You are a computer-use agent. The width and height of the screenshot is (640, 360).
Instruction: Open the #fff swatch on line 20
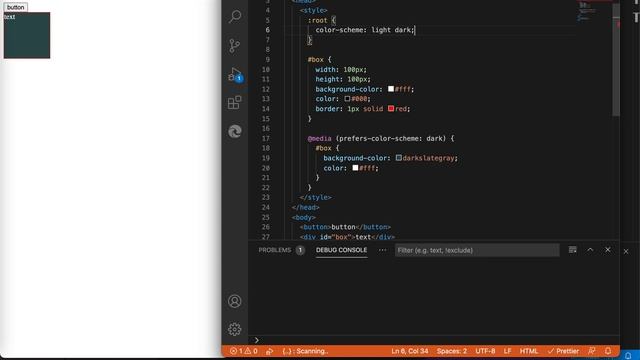(x=356, y=167)
